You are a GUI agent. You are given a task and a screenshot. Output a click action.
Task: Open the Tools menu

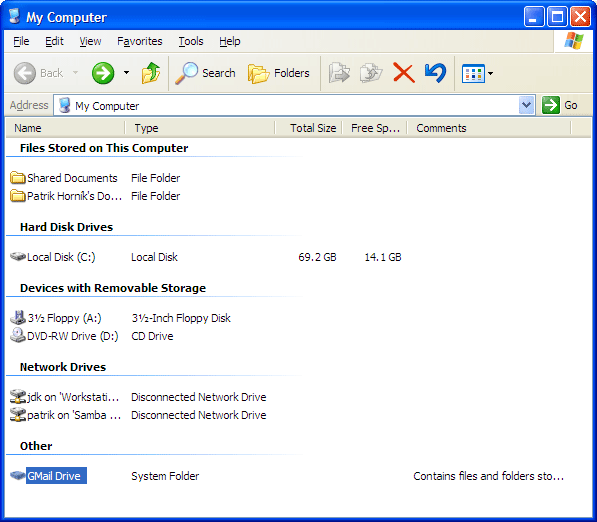(x=191, y=41)
